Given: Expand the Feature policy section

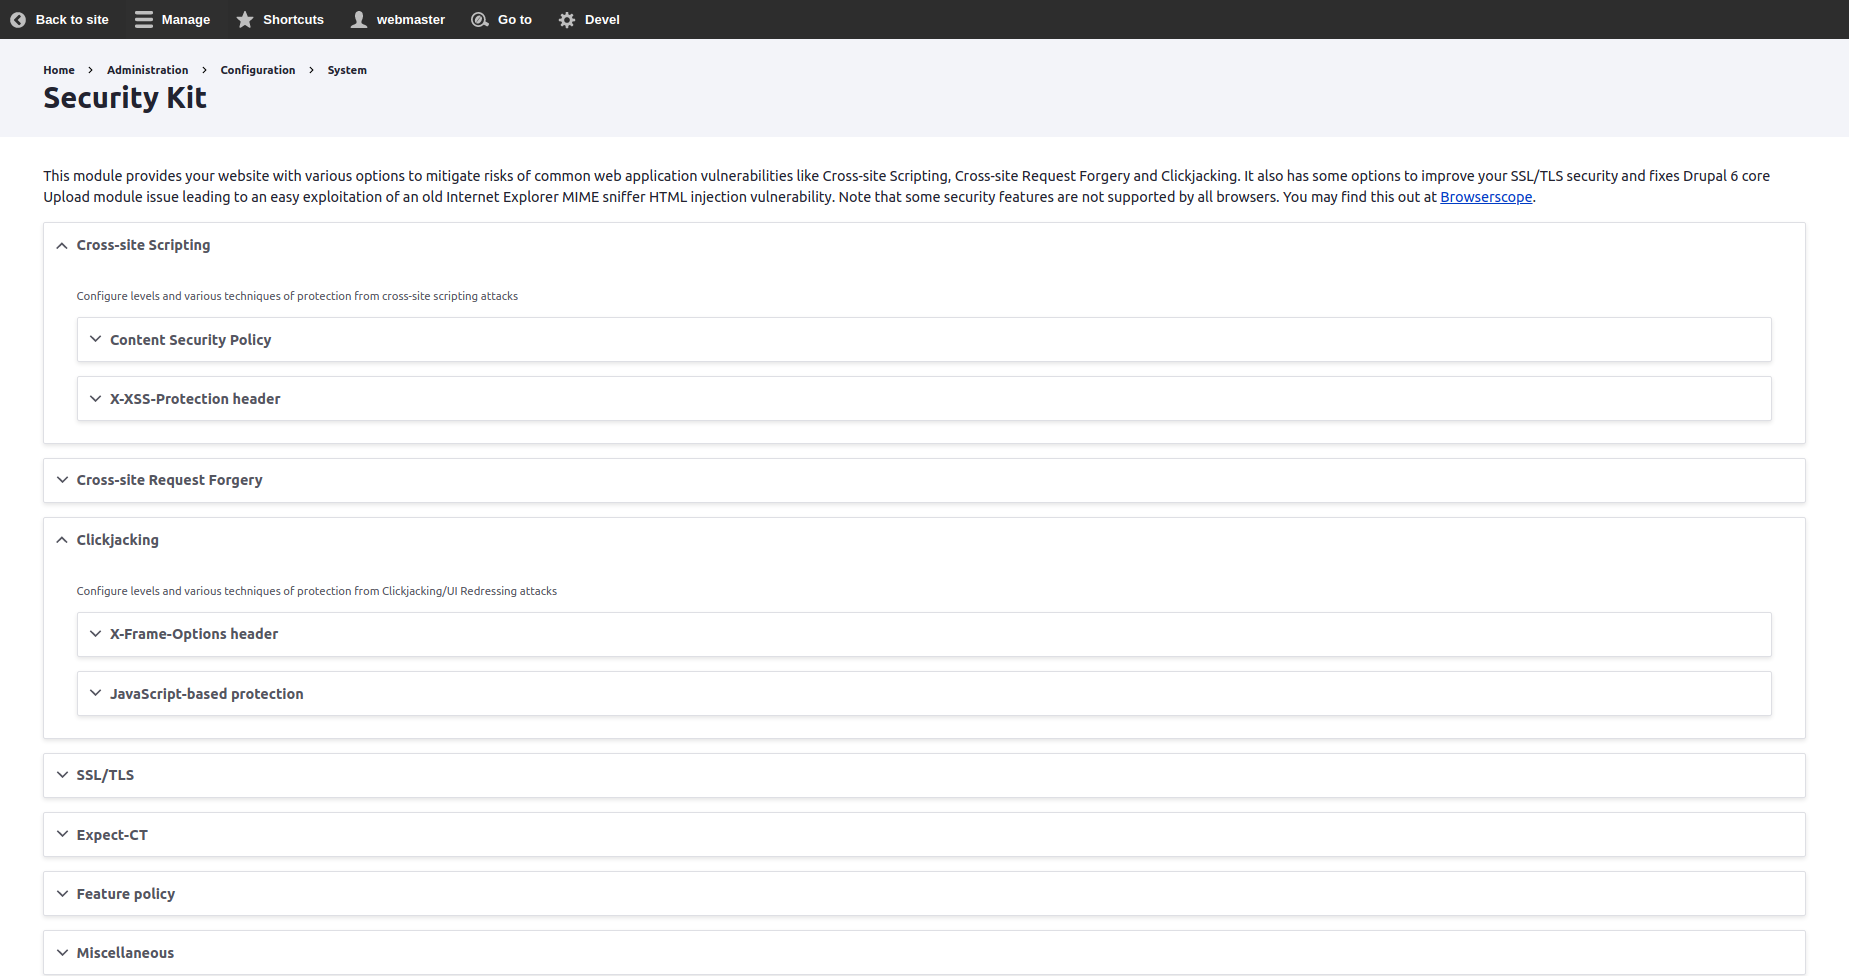Looking at the screenshot, I should click(125, 894).
